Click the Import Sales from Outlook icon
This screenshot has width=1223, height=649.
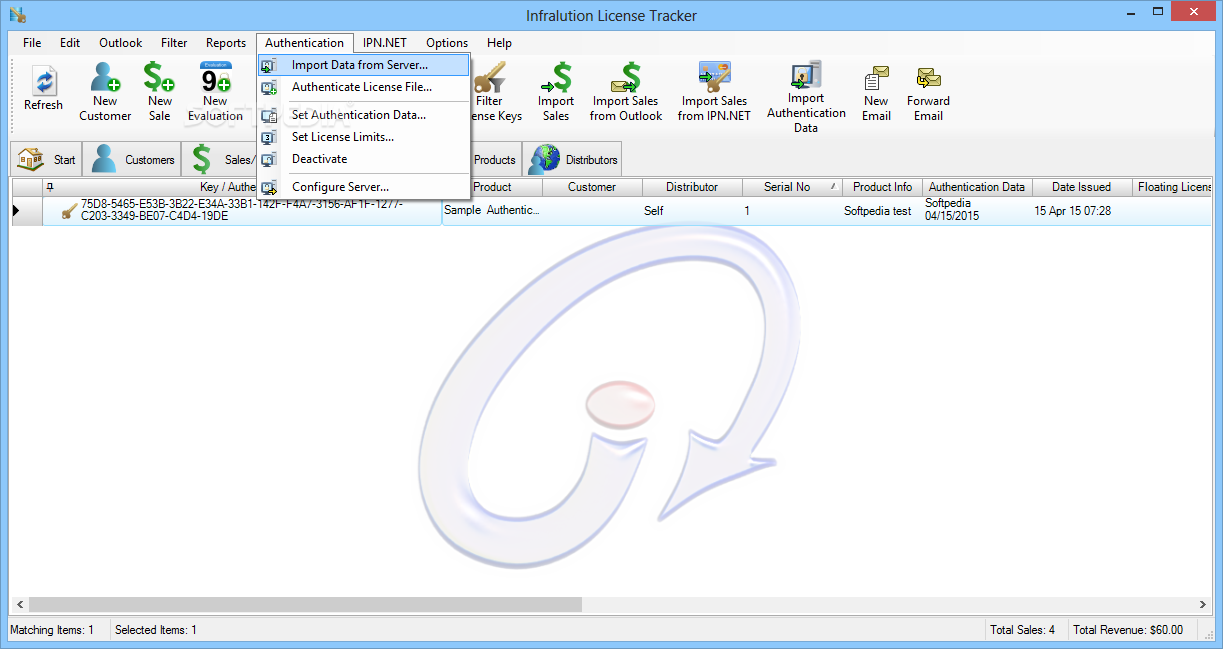[x=626, y=77]
